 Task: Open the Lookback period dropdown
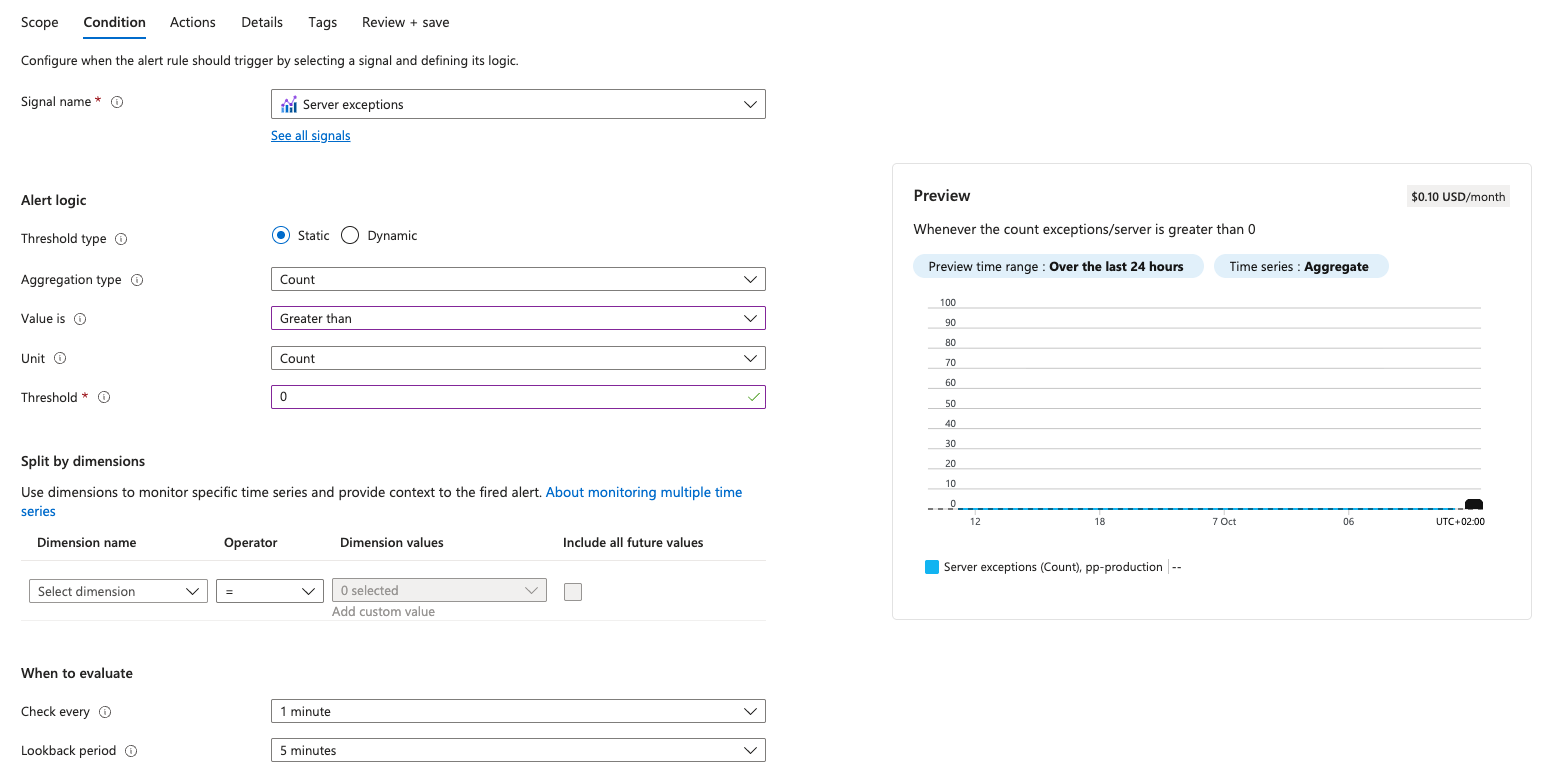518,750
